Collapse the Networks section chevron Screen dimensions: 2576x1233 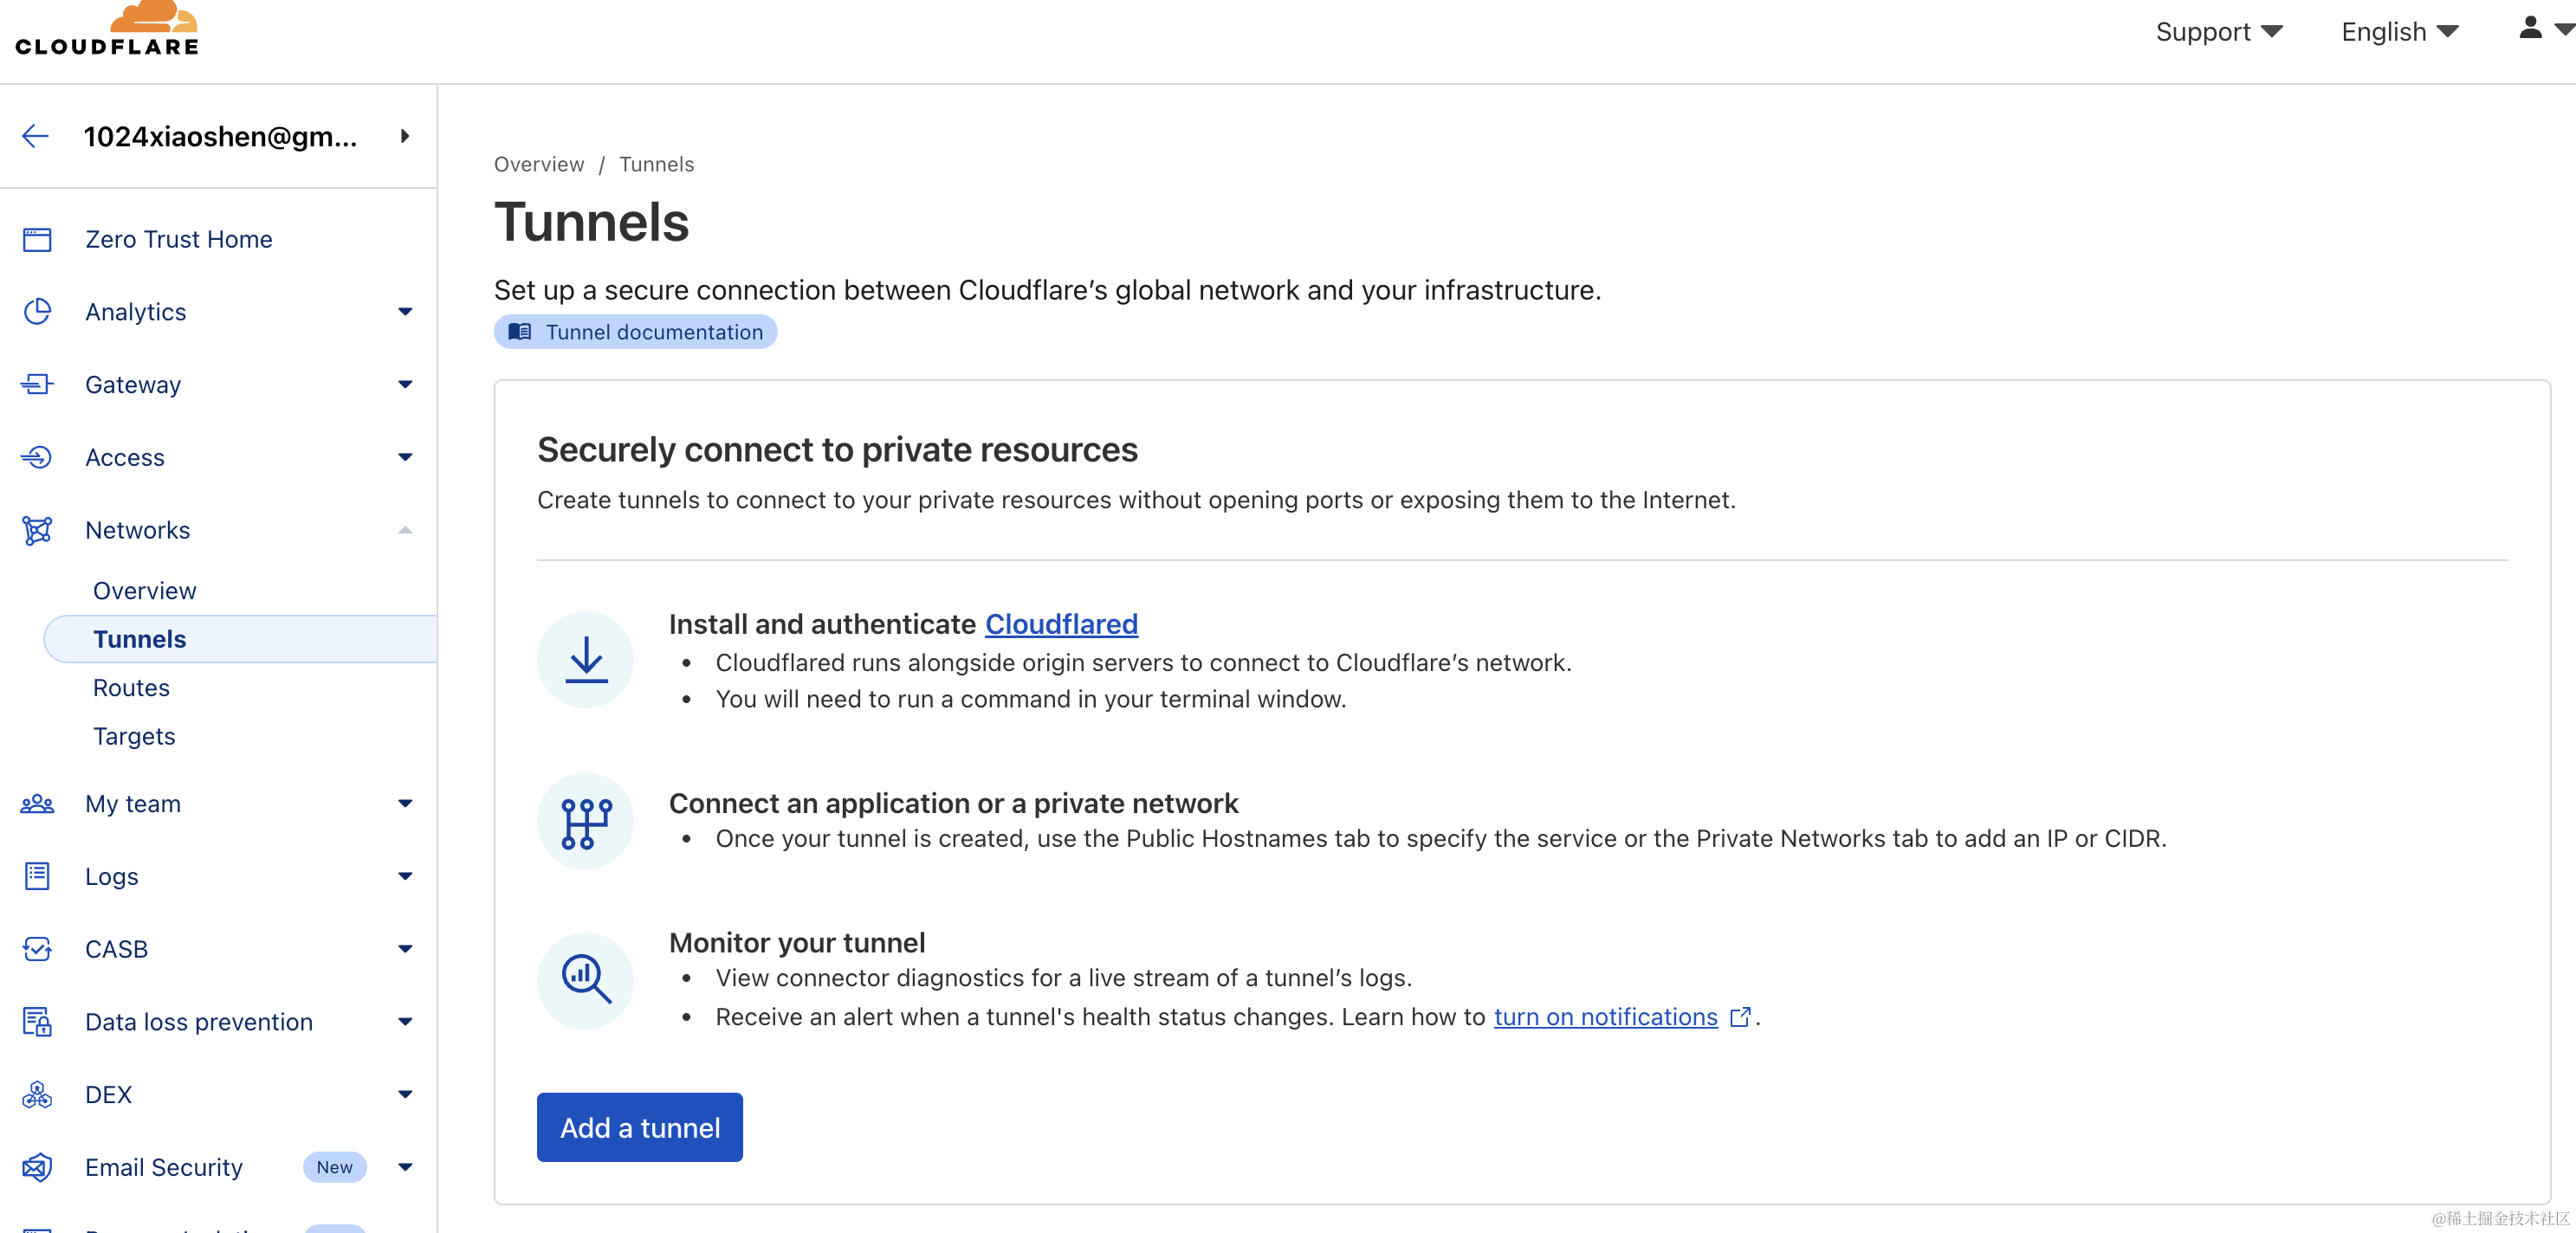[x=405, y=530]
